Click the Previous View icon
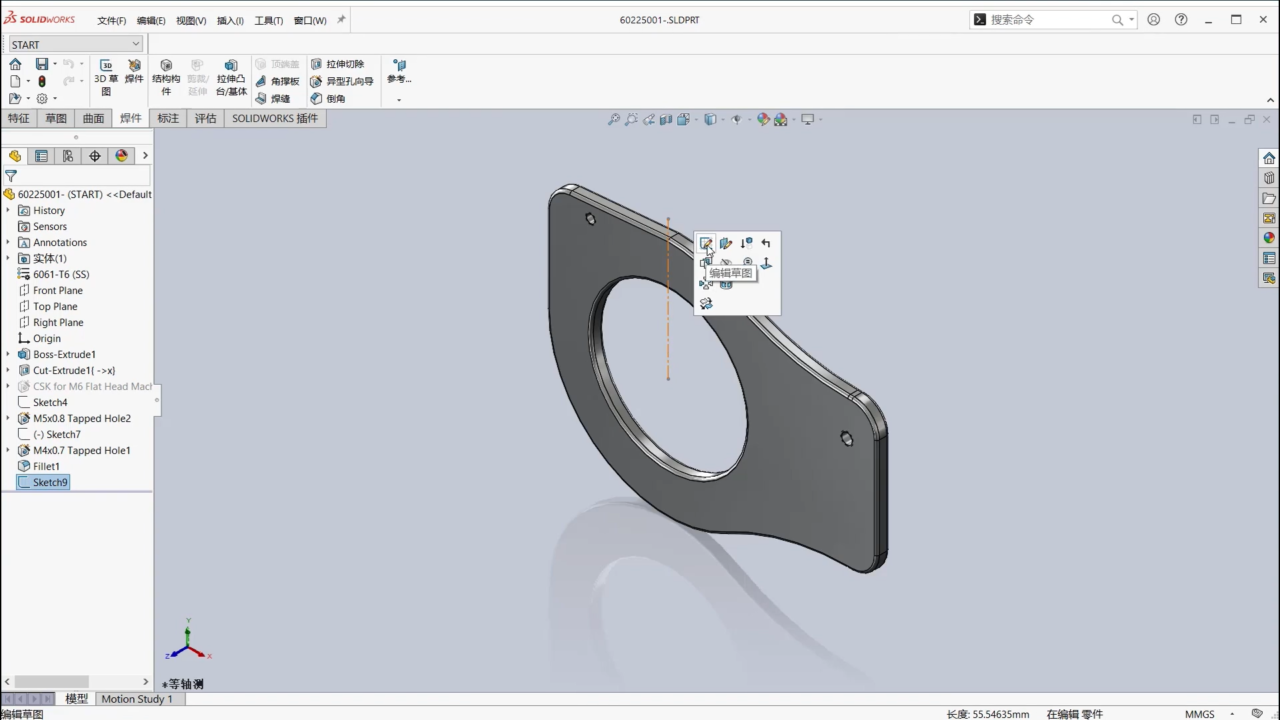 point(649,119)
